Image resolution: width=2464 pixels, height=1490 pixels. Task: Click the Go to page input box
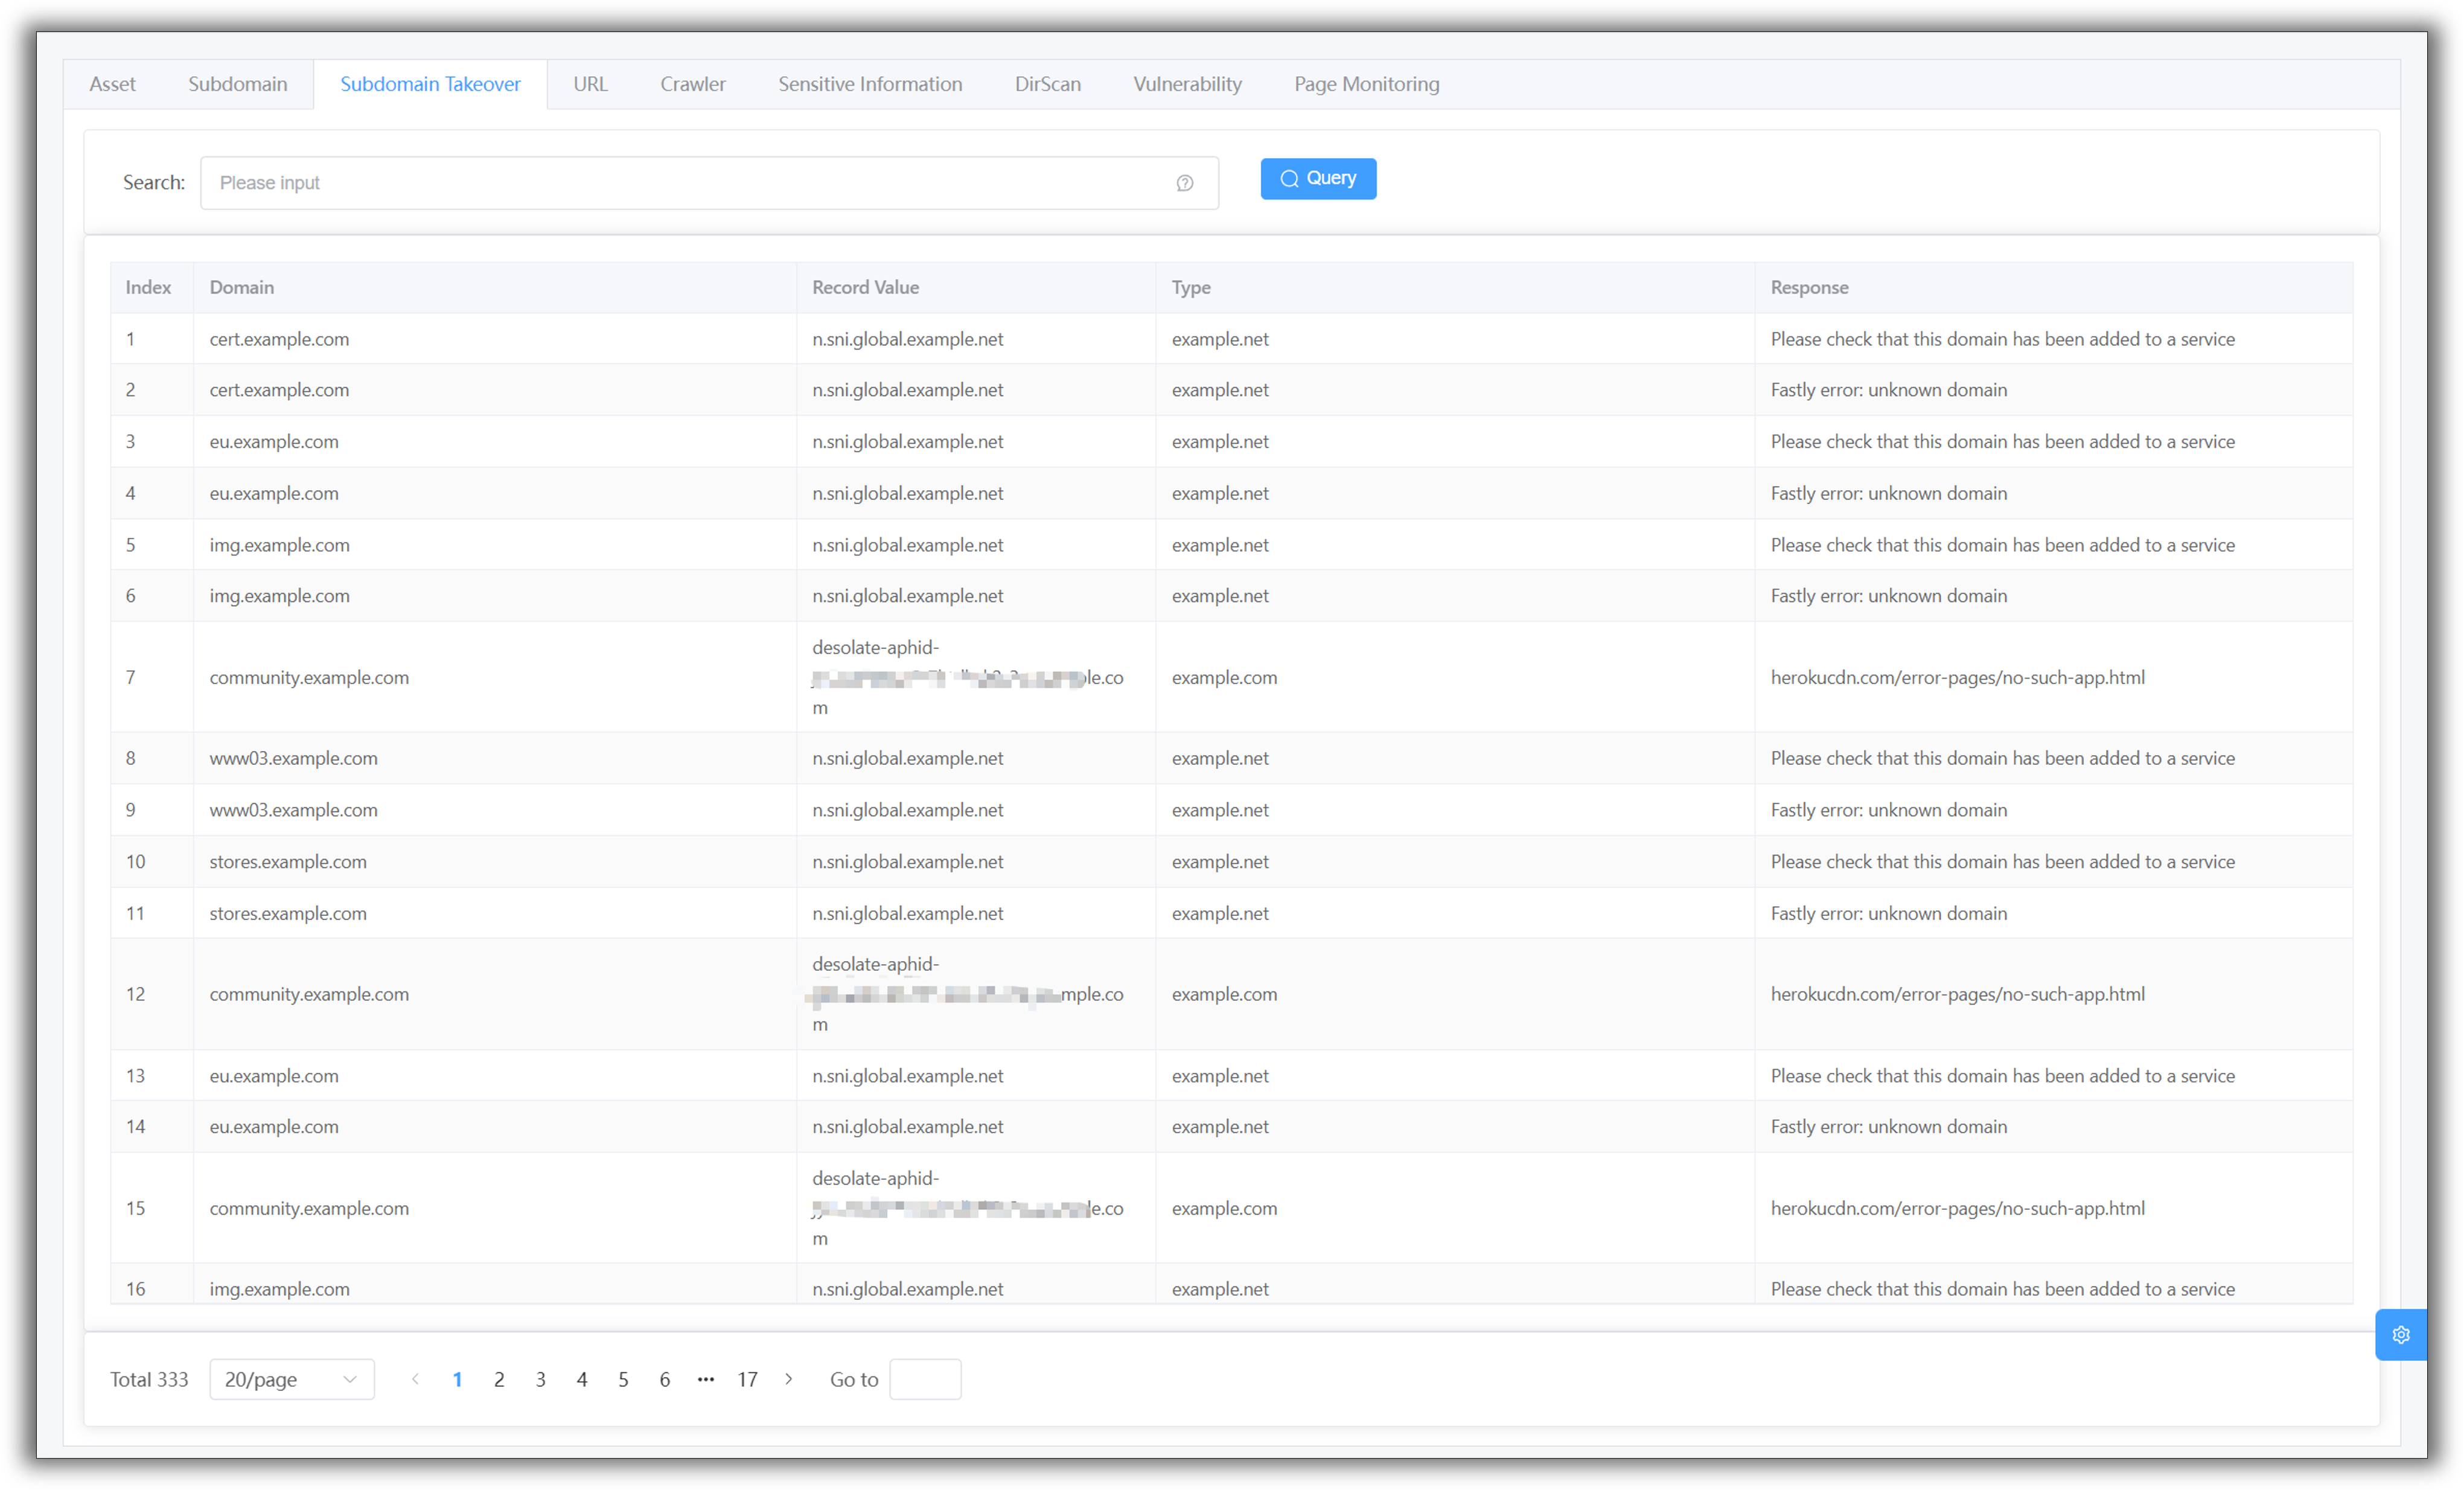point(924,1379)
